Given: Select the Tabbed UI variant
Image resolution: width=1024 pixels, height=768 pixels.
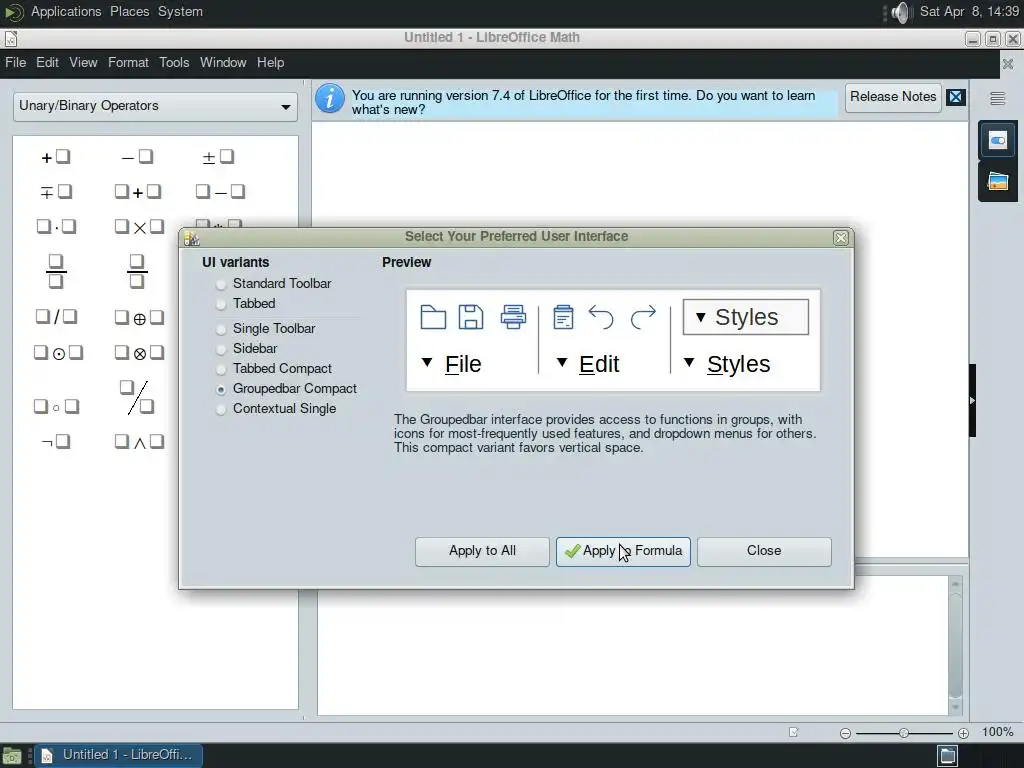Looking at the screenshot, I should pyautogui.click(x=246, y=304).
